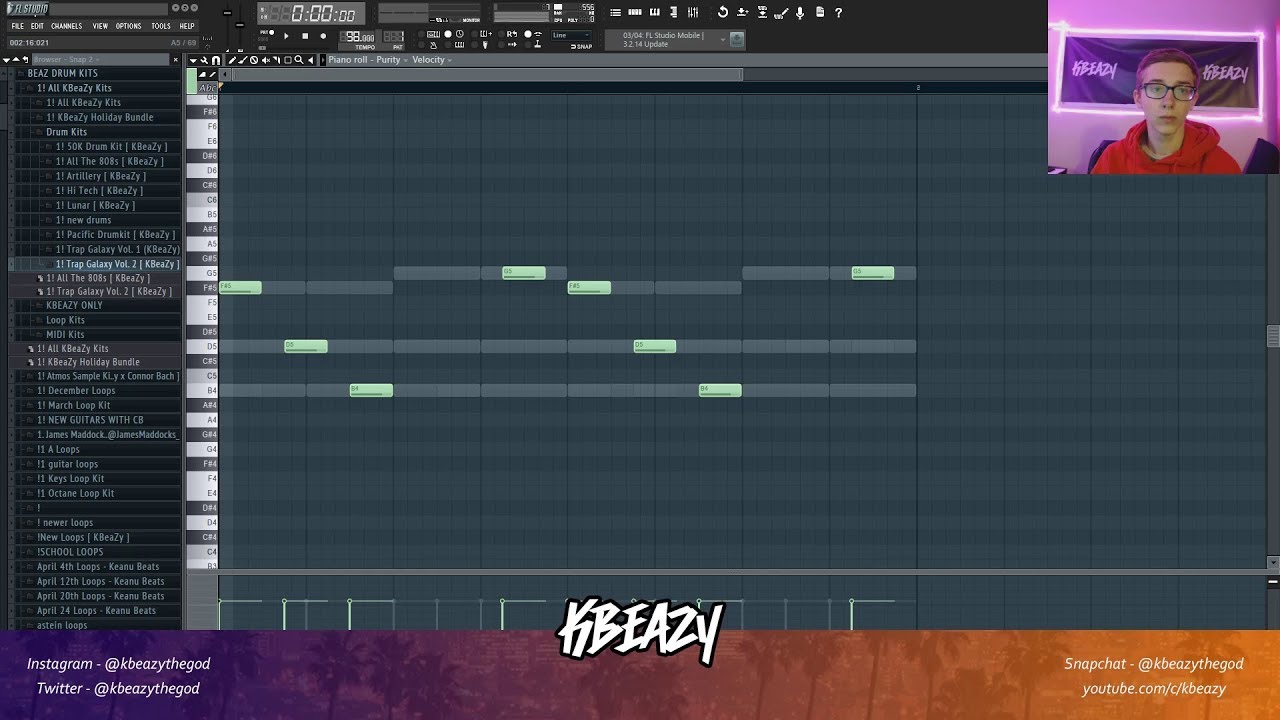This screenshot has width=1280, height=720.
Task: Select the Paint brush tool in piano roll
Action: click(x=242, y=60)
